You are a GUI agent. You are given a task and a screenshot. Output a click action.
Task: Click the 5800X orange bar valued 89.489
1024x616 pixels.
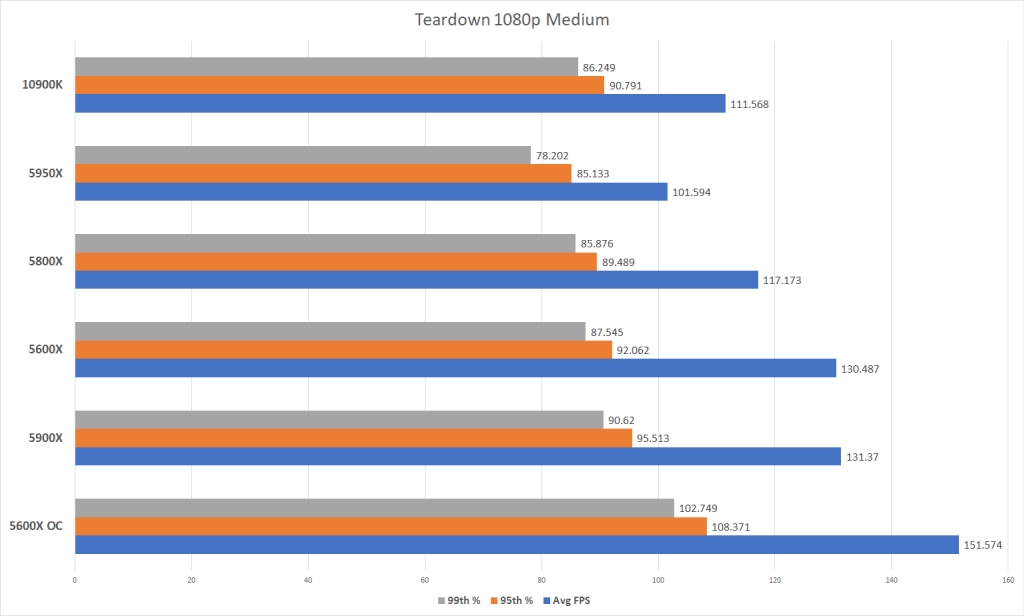point(336,261)
